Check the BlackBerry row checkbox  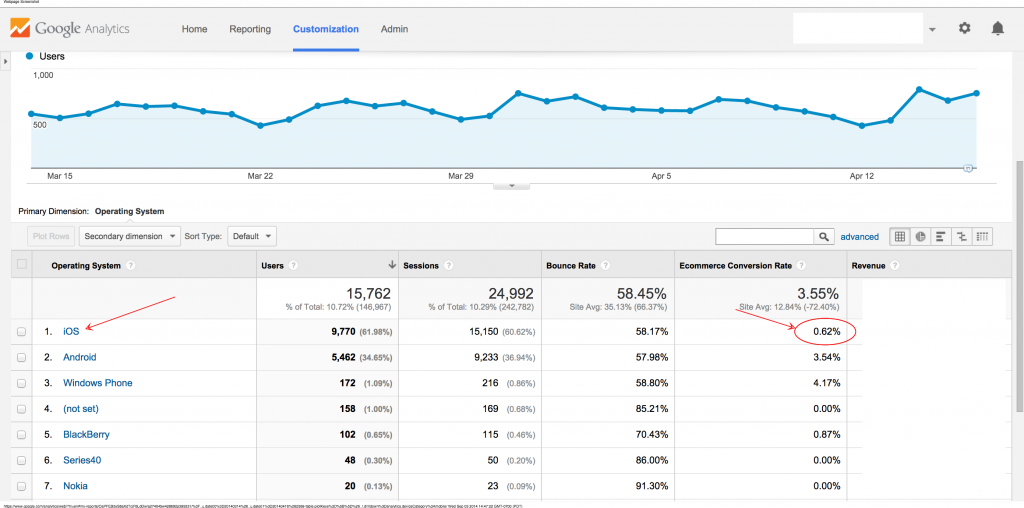[x=22, y=435]
